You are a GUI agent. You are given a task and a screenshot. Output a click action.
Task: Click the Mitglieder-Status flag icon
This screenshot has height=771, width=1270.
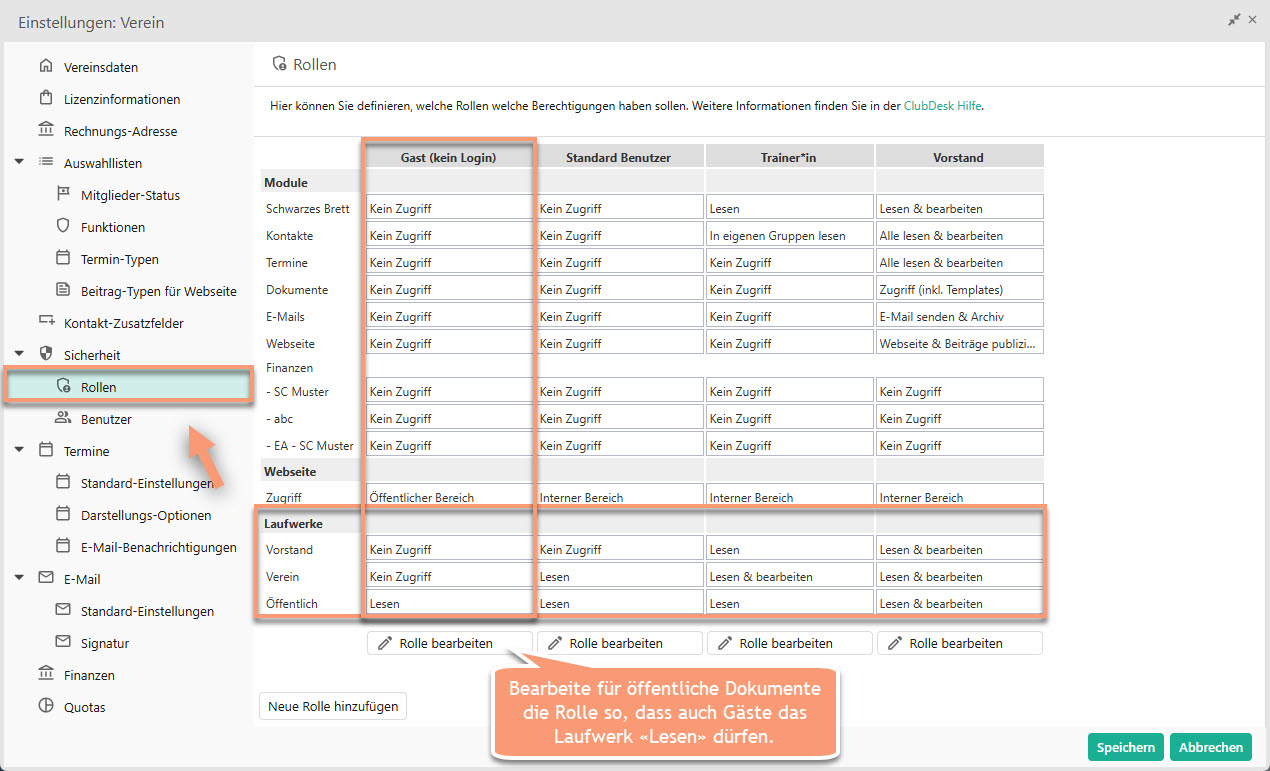(63, 195)
